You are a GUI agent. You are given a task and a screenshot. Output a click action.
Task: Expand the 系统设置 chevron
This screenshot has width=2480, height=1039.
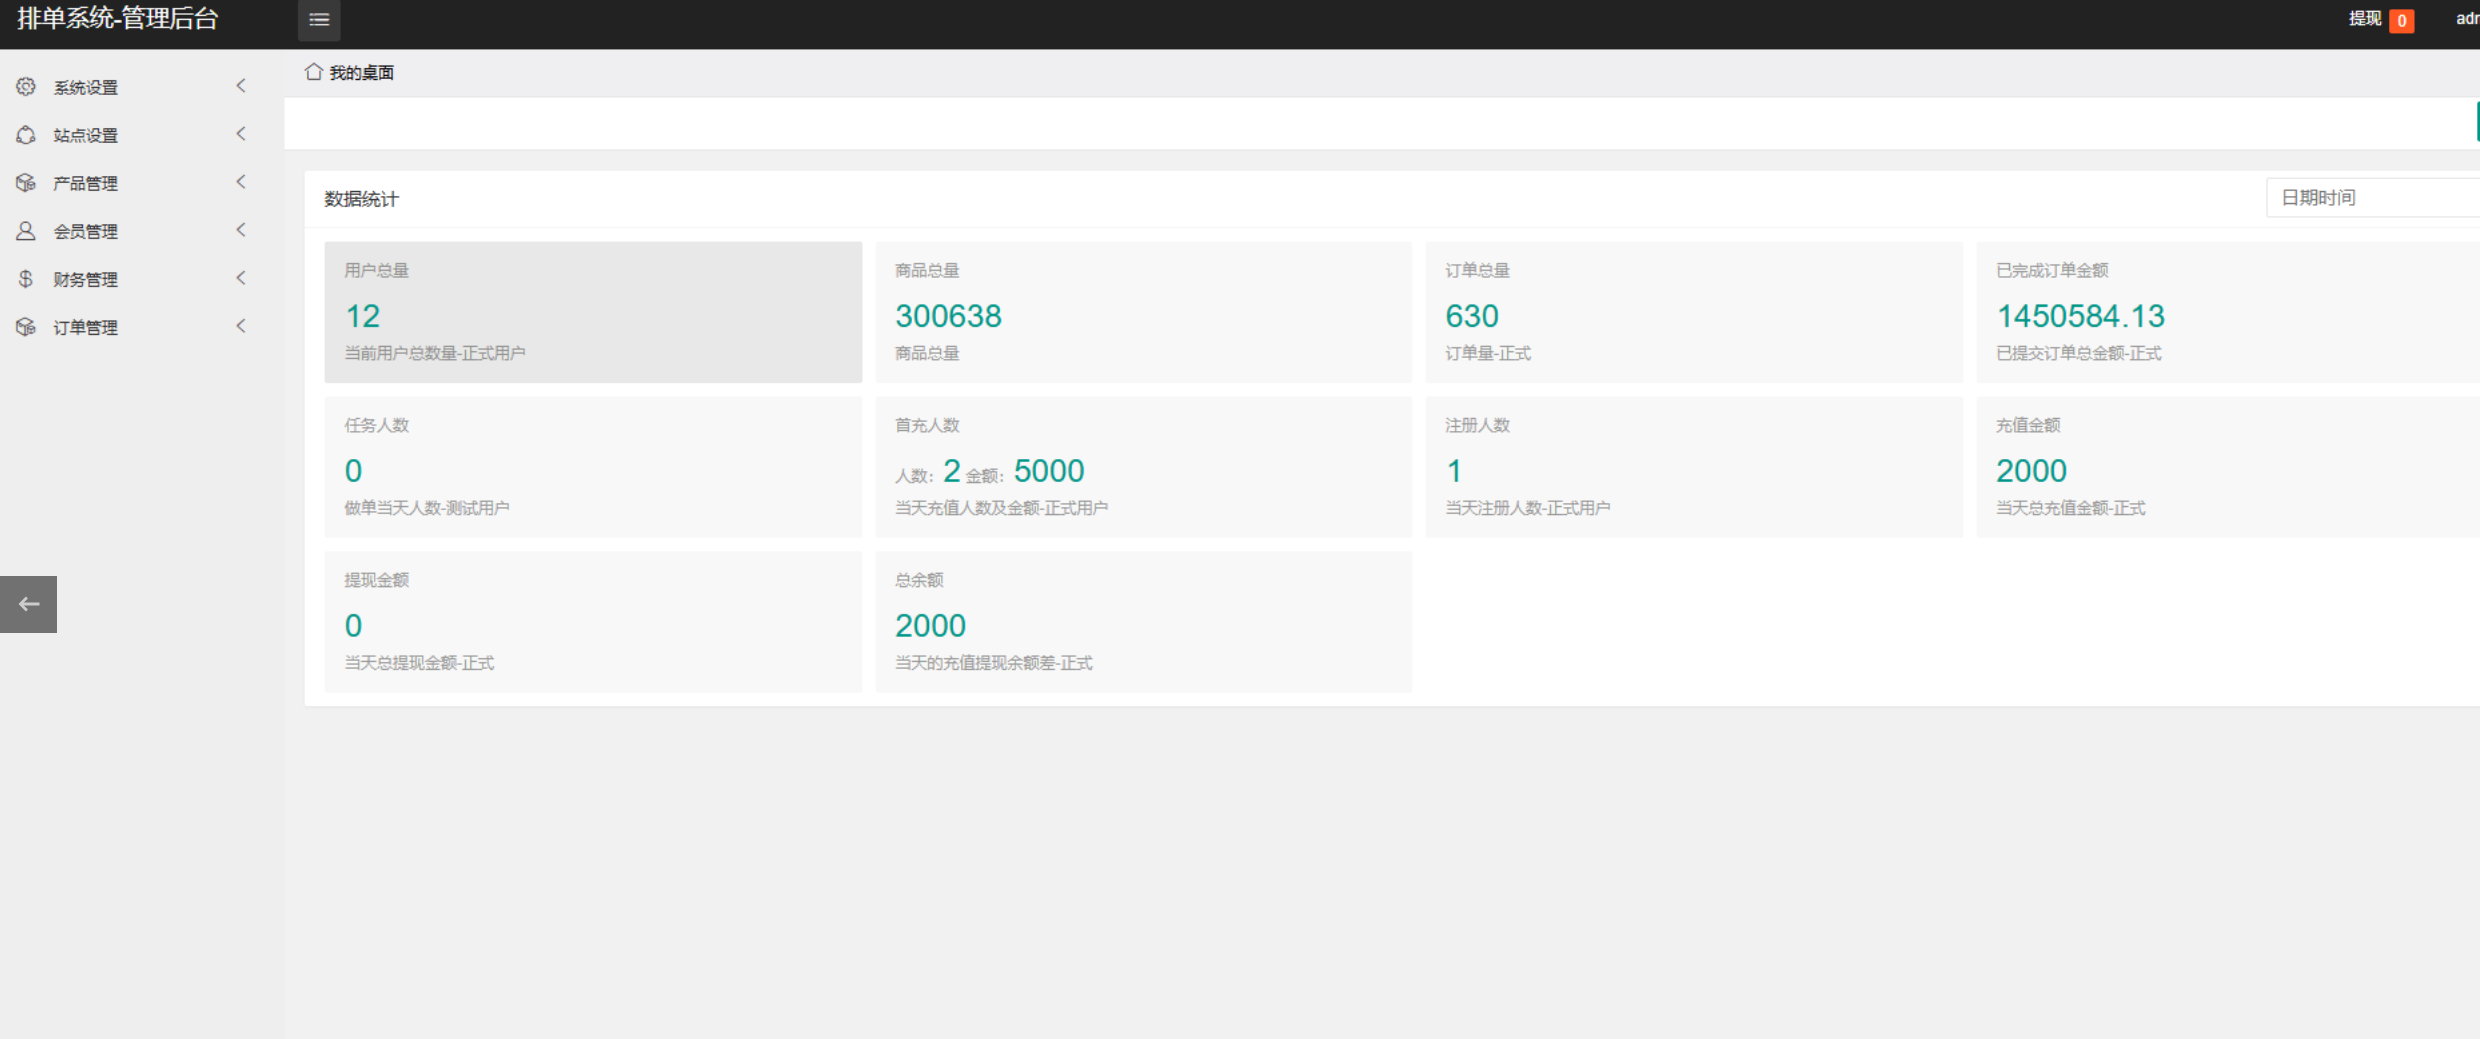point(241,86)
